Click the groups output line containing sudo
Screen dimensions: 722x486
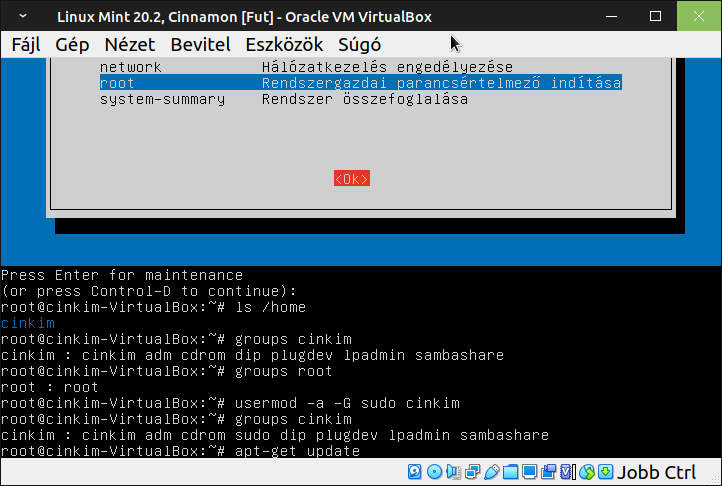point(275,435)
